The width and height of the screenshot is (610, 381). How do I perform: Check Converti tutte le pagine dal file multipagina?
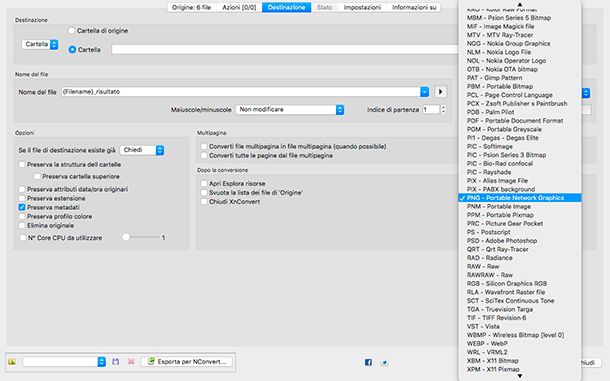[x=204, y=155]
